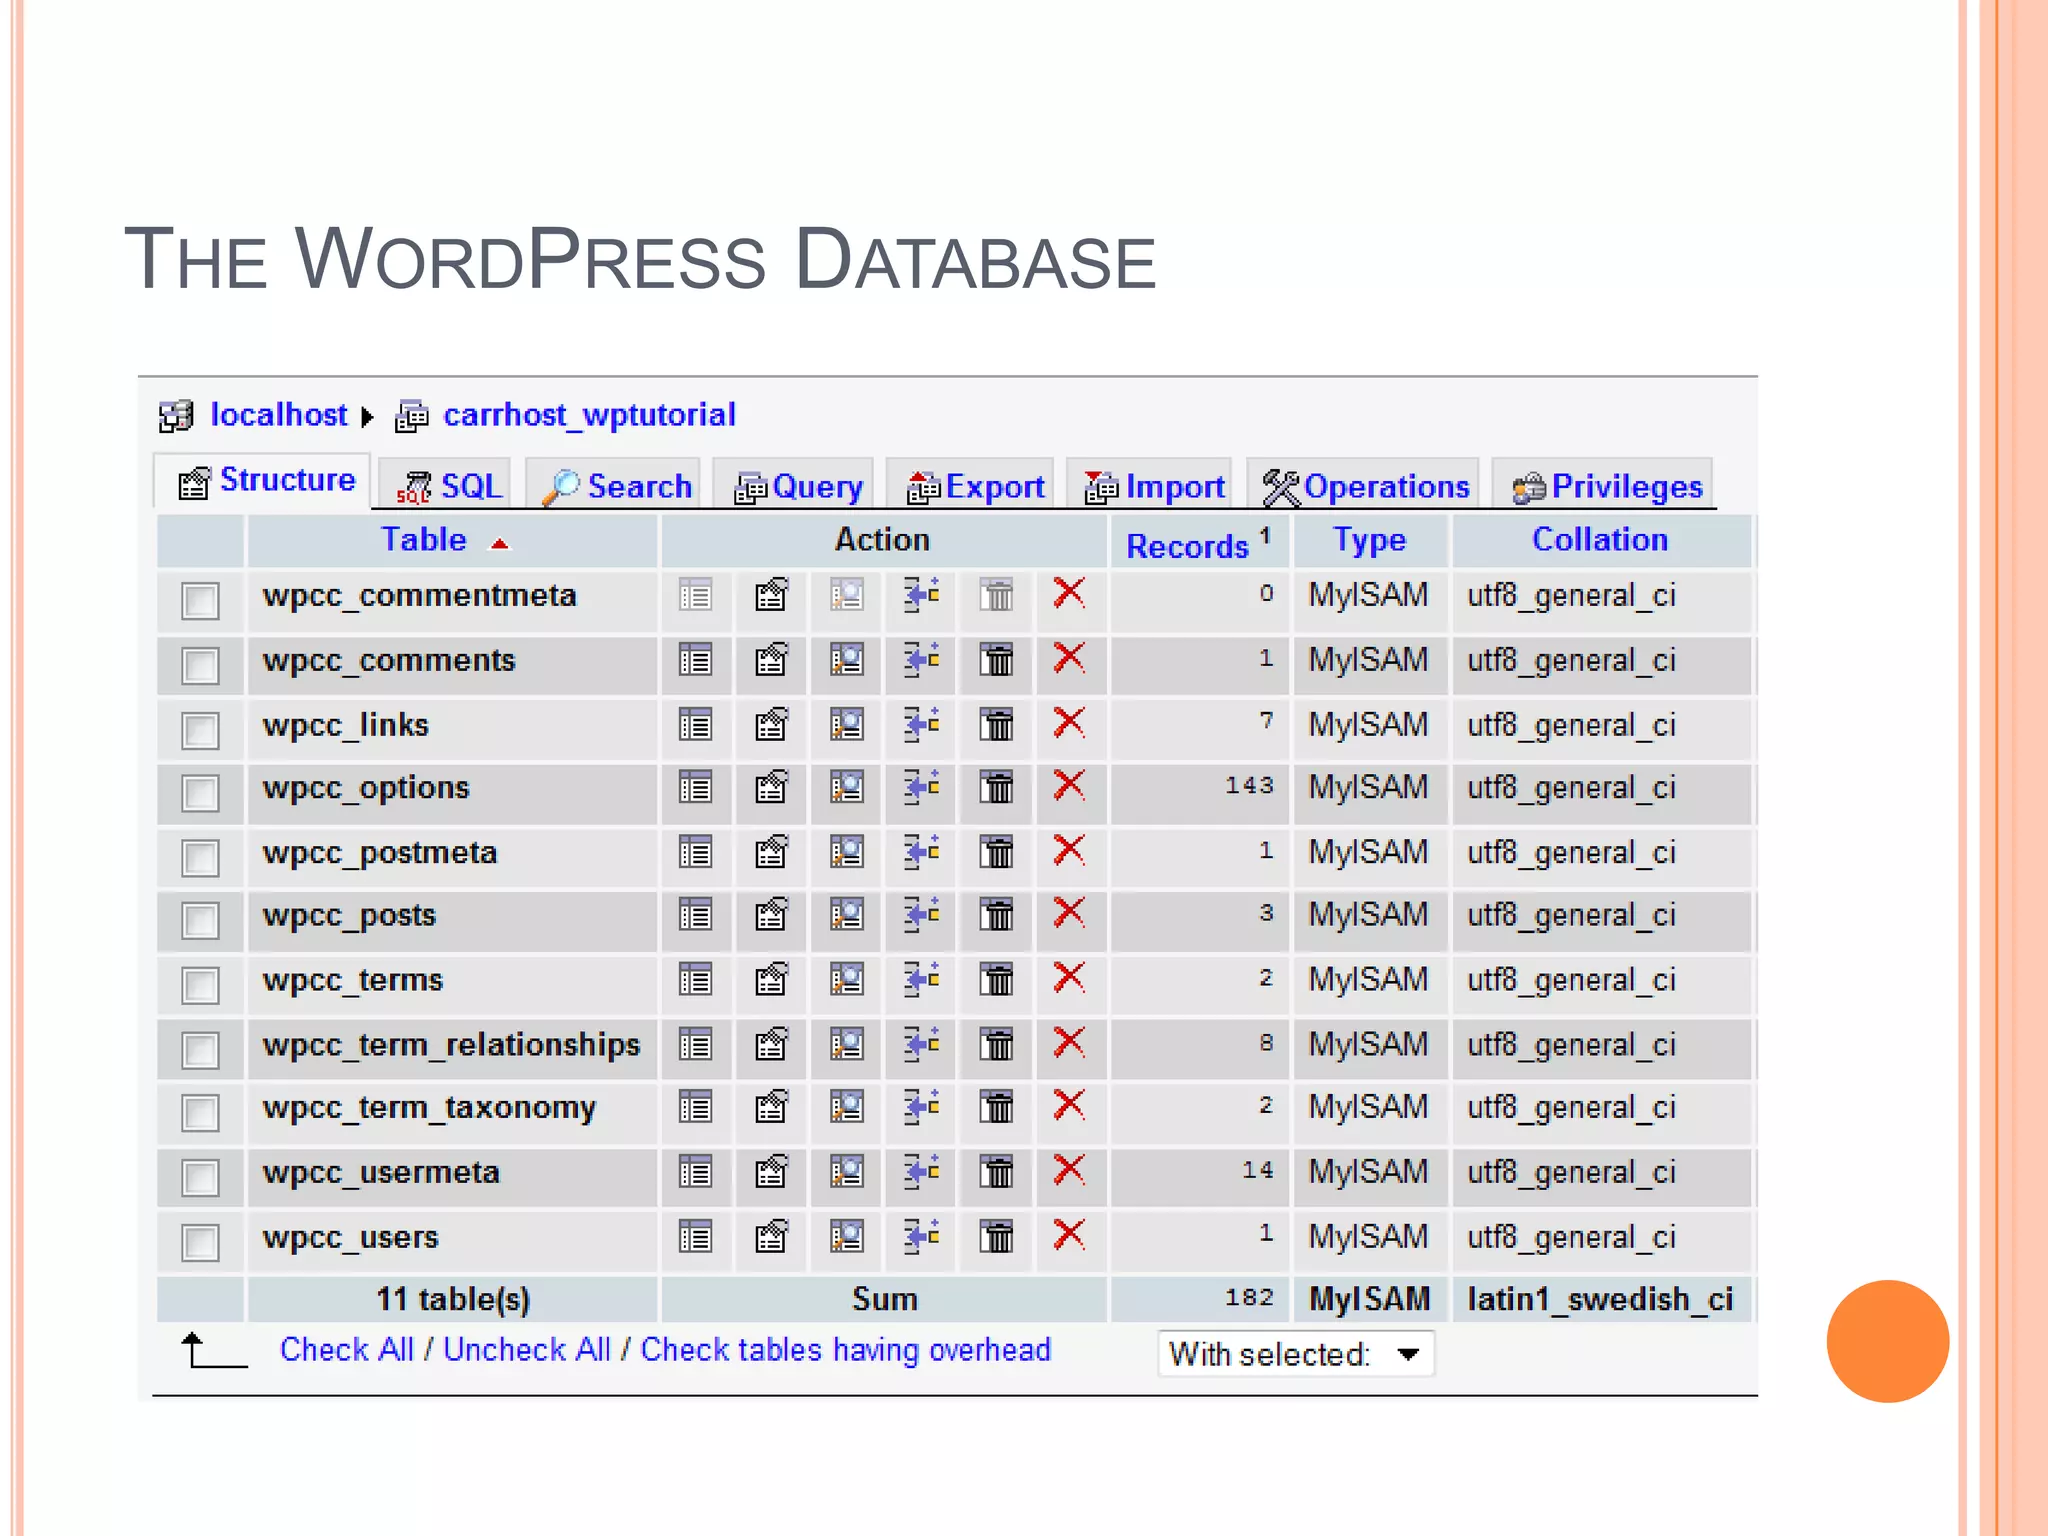This screenshot has height=1536, width=2048.
Task: Sort by Collation column header
Action: (x=1600, y=540)
